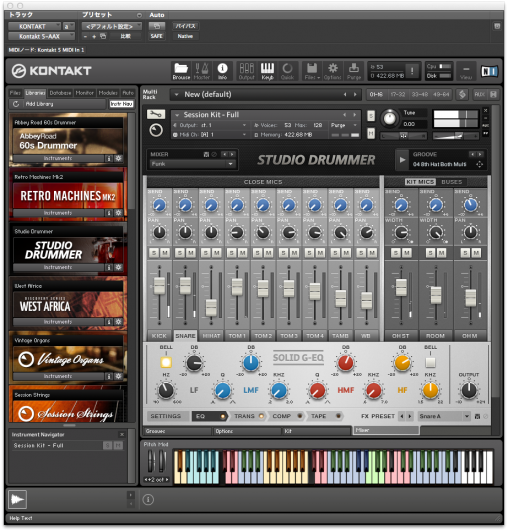Click the info circle icon at bottom
This screenshot has height=531, width=508.
(x=148, y=500)
